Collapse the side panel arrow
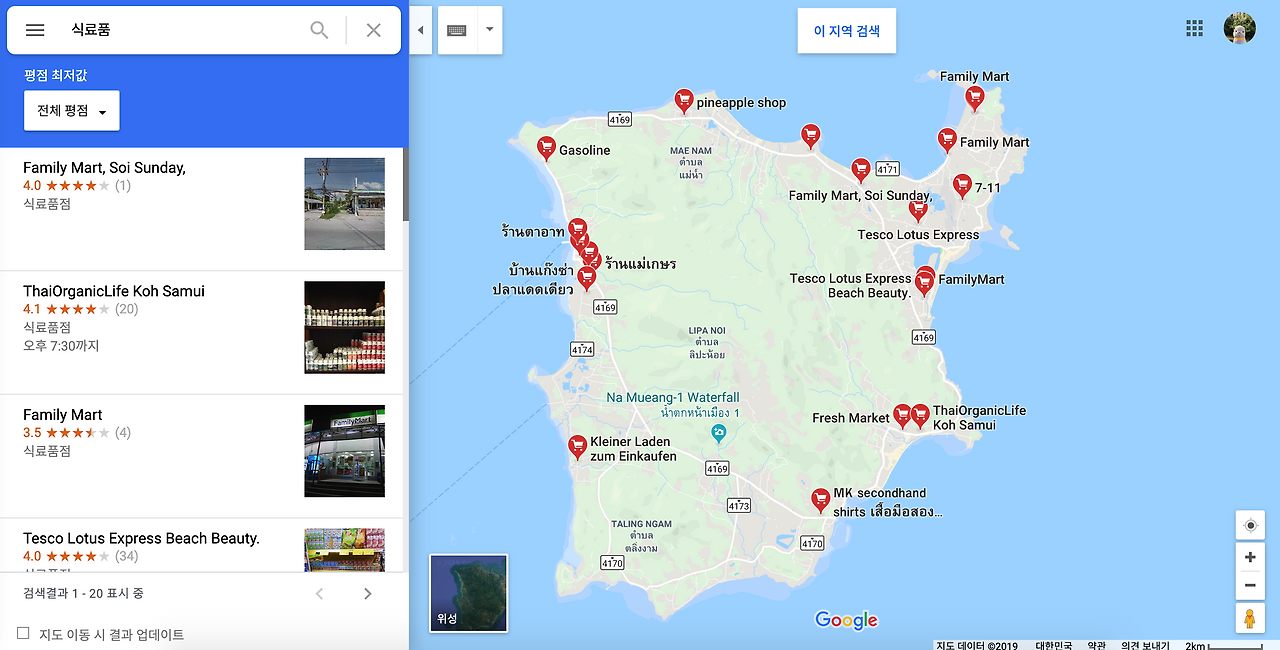 (x=420, y=30)
